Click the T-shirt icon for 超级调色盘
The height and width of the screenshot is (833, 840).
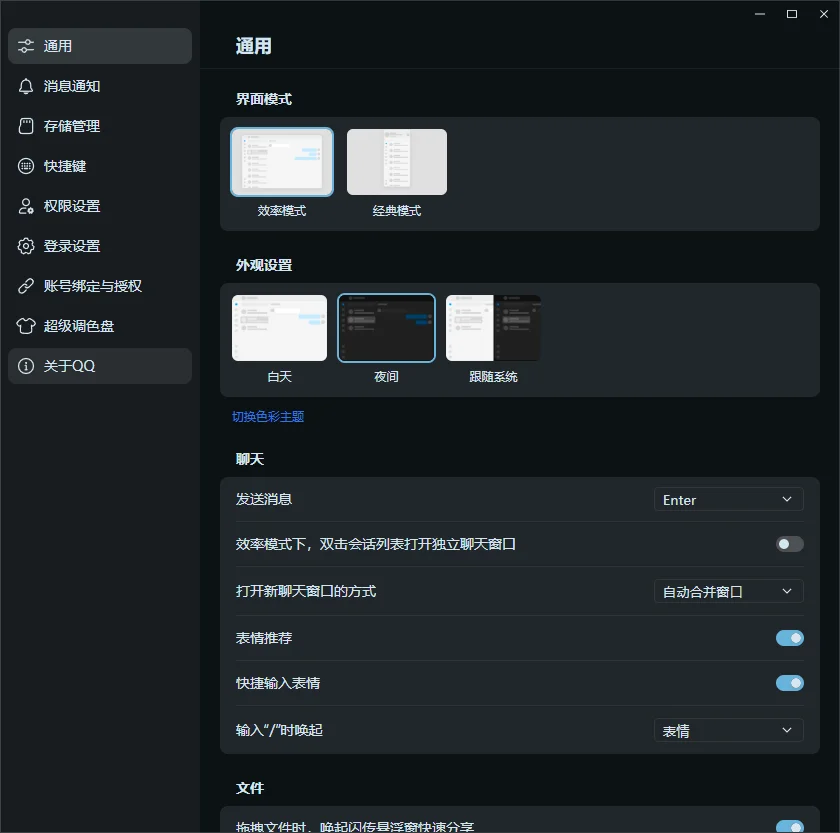point(26,326)
